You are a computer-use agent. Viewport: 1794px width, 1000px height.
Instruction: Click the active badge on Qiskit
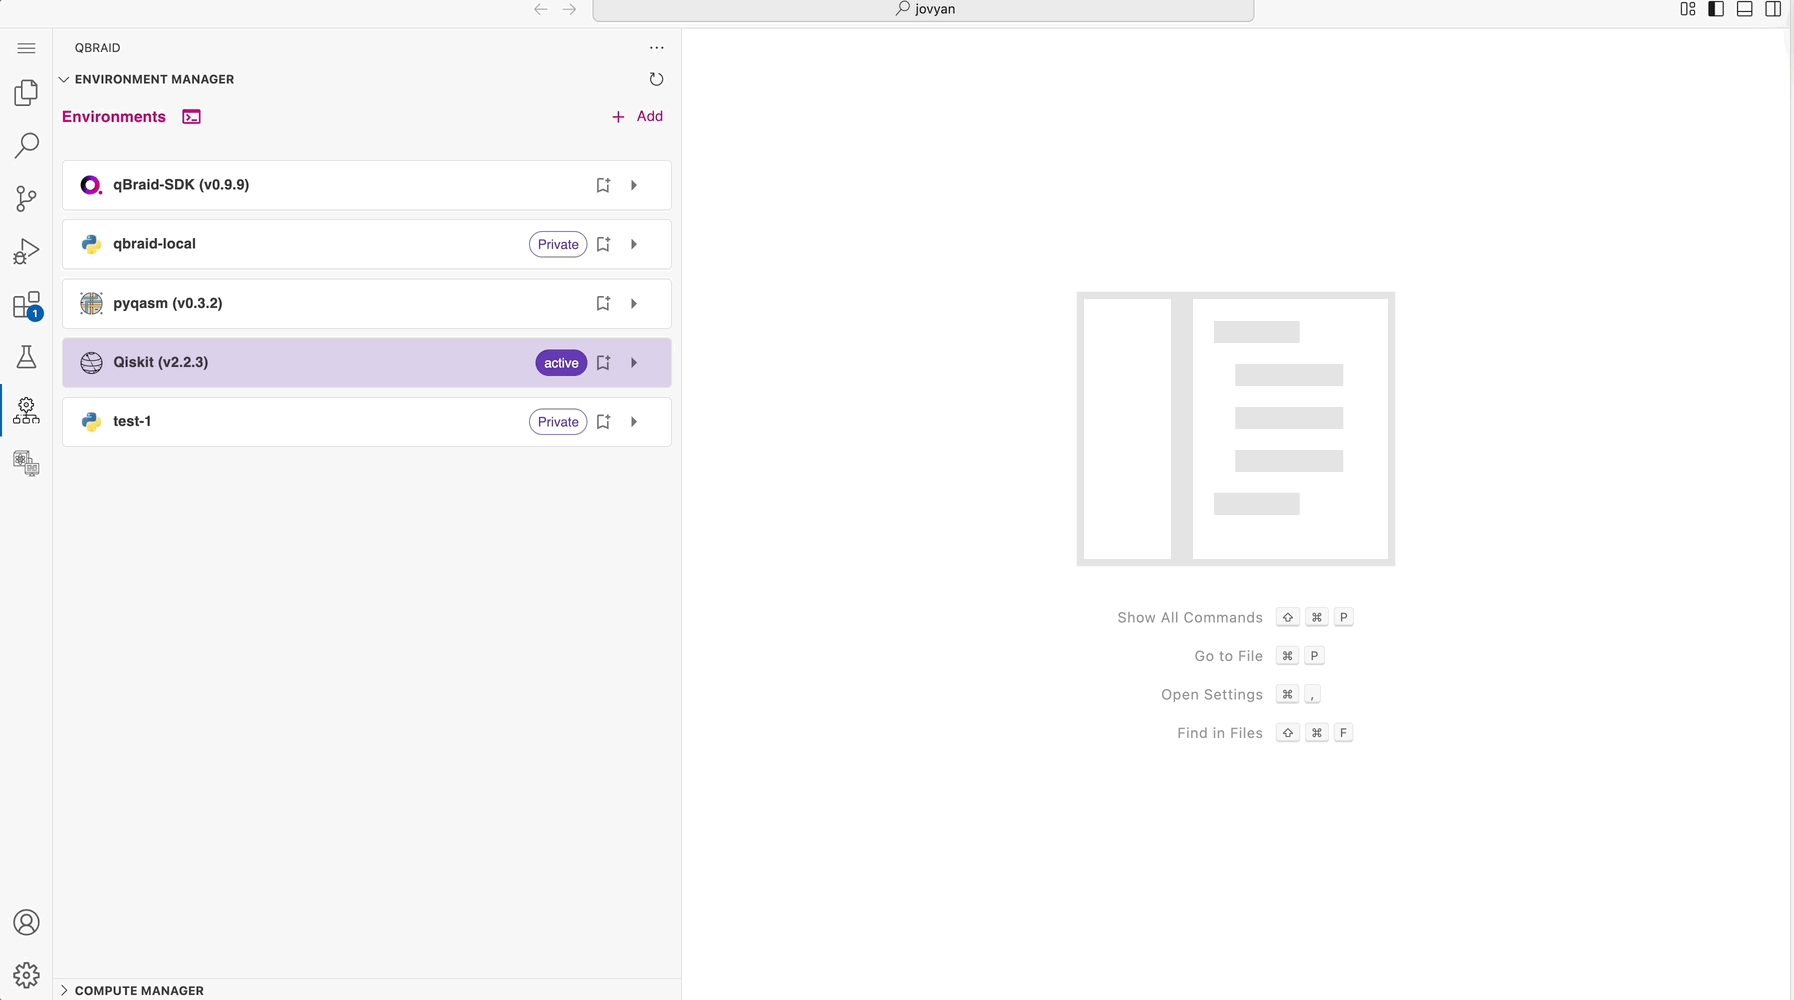561,363
